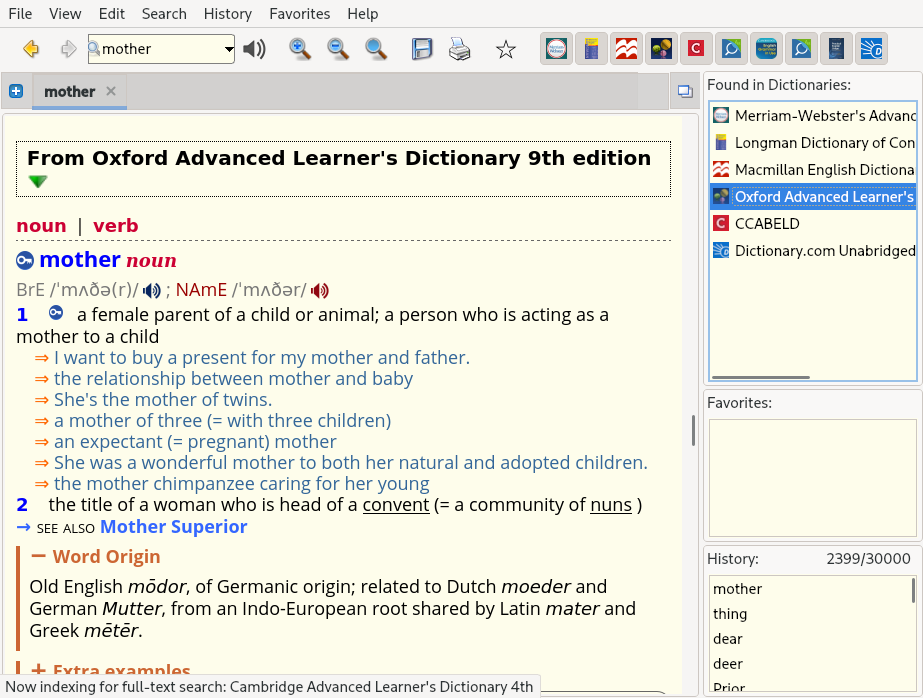Close the mother tab
The image size is (923, 698).
click(x=111, y=91)
